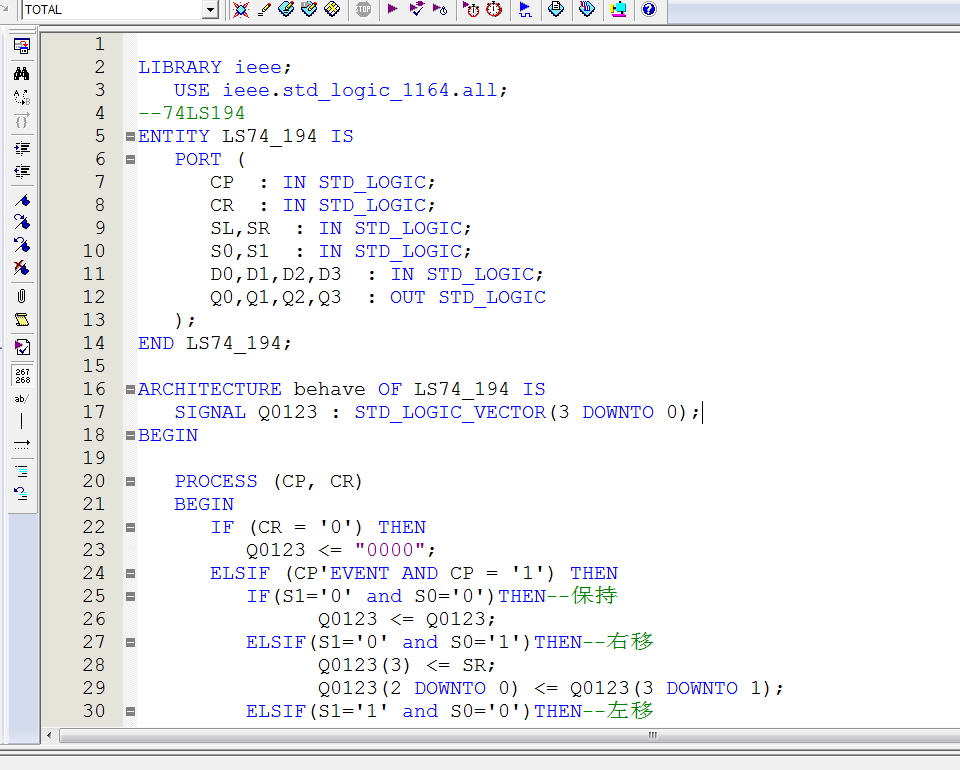Collapse the left-shift ELSIF block on line 30
Viewport: 960px width, 770px height.
pos(130,711)
